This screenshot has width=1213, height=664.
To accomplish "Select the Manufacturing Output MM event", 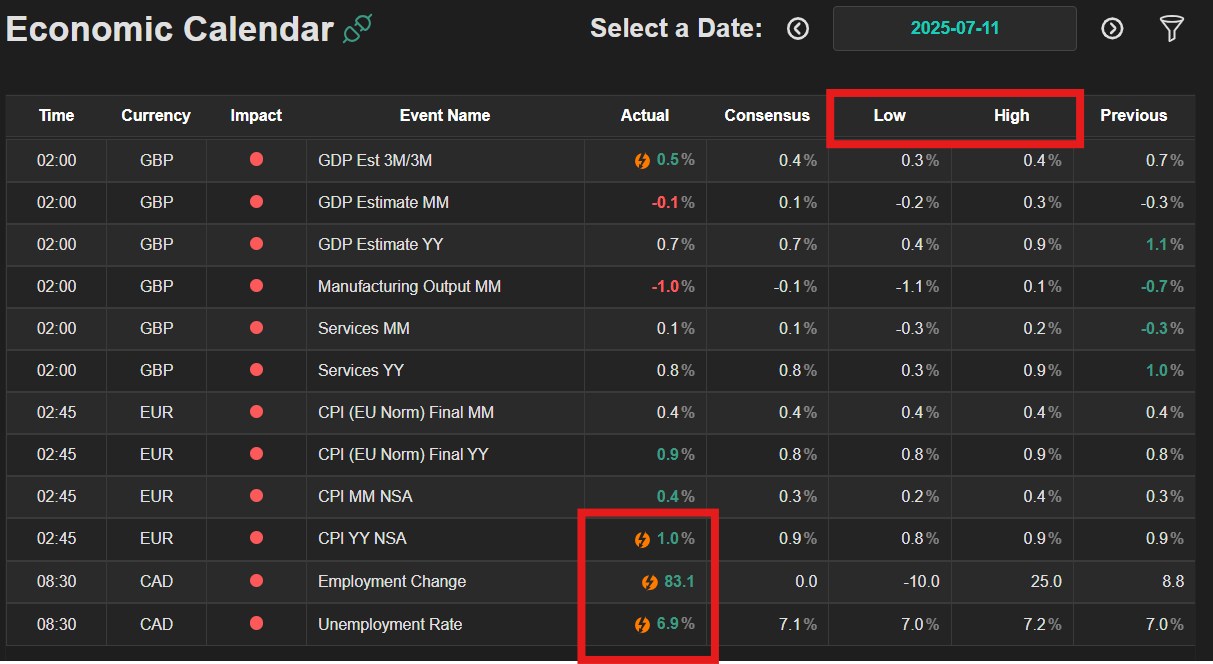I will tap(409, 287).
